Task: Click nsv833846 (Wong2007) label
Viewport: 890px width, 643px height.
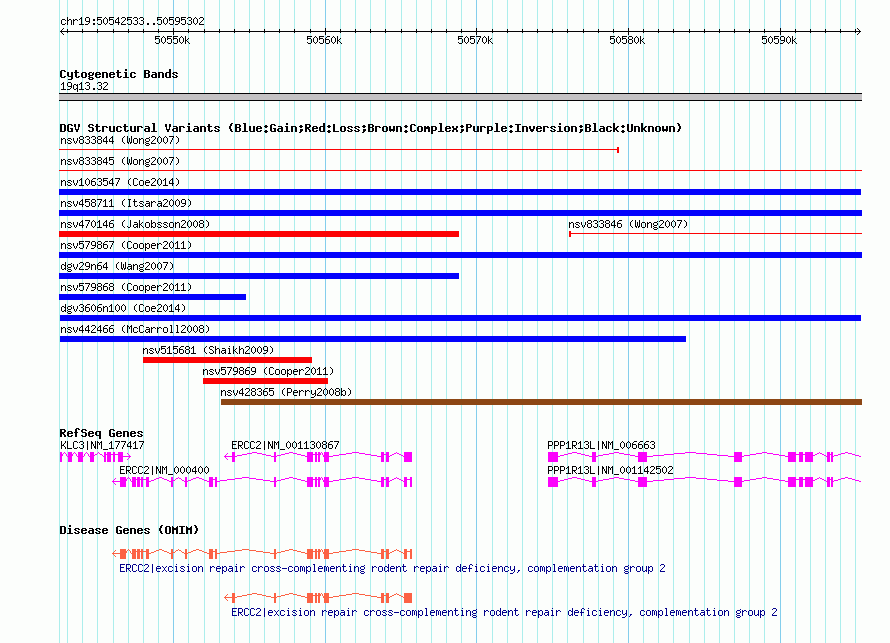Action: [628, 224]
